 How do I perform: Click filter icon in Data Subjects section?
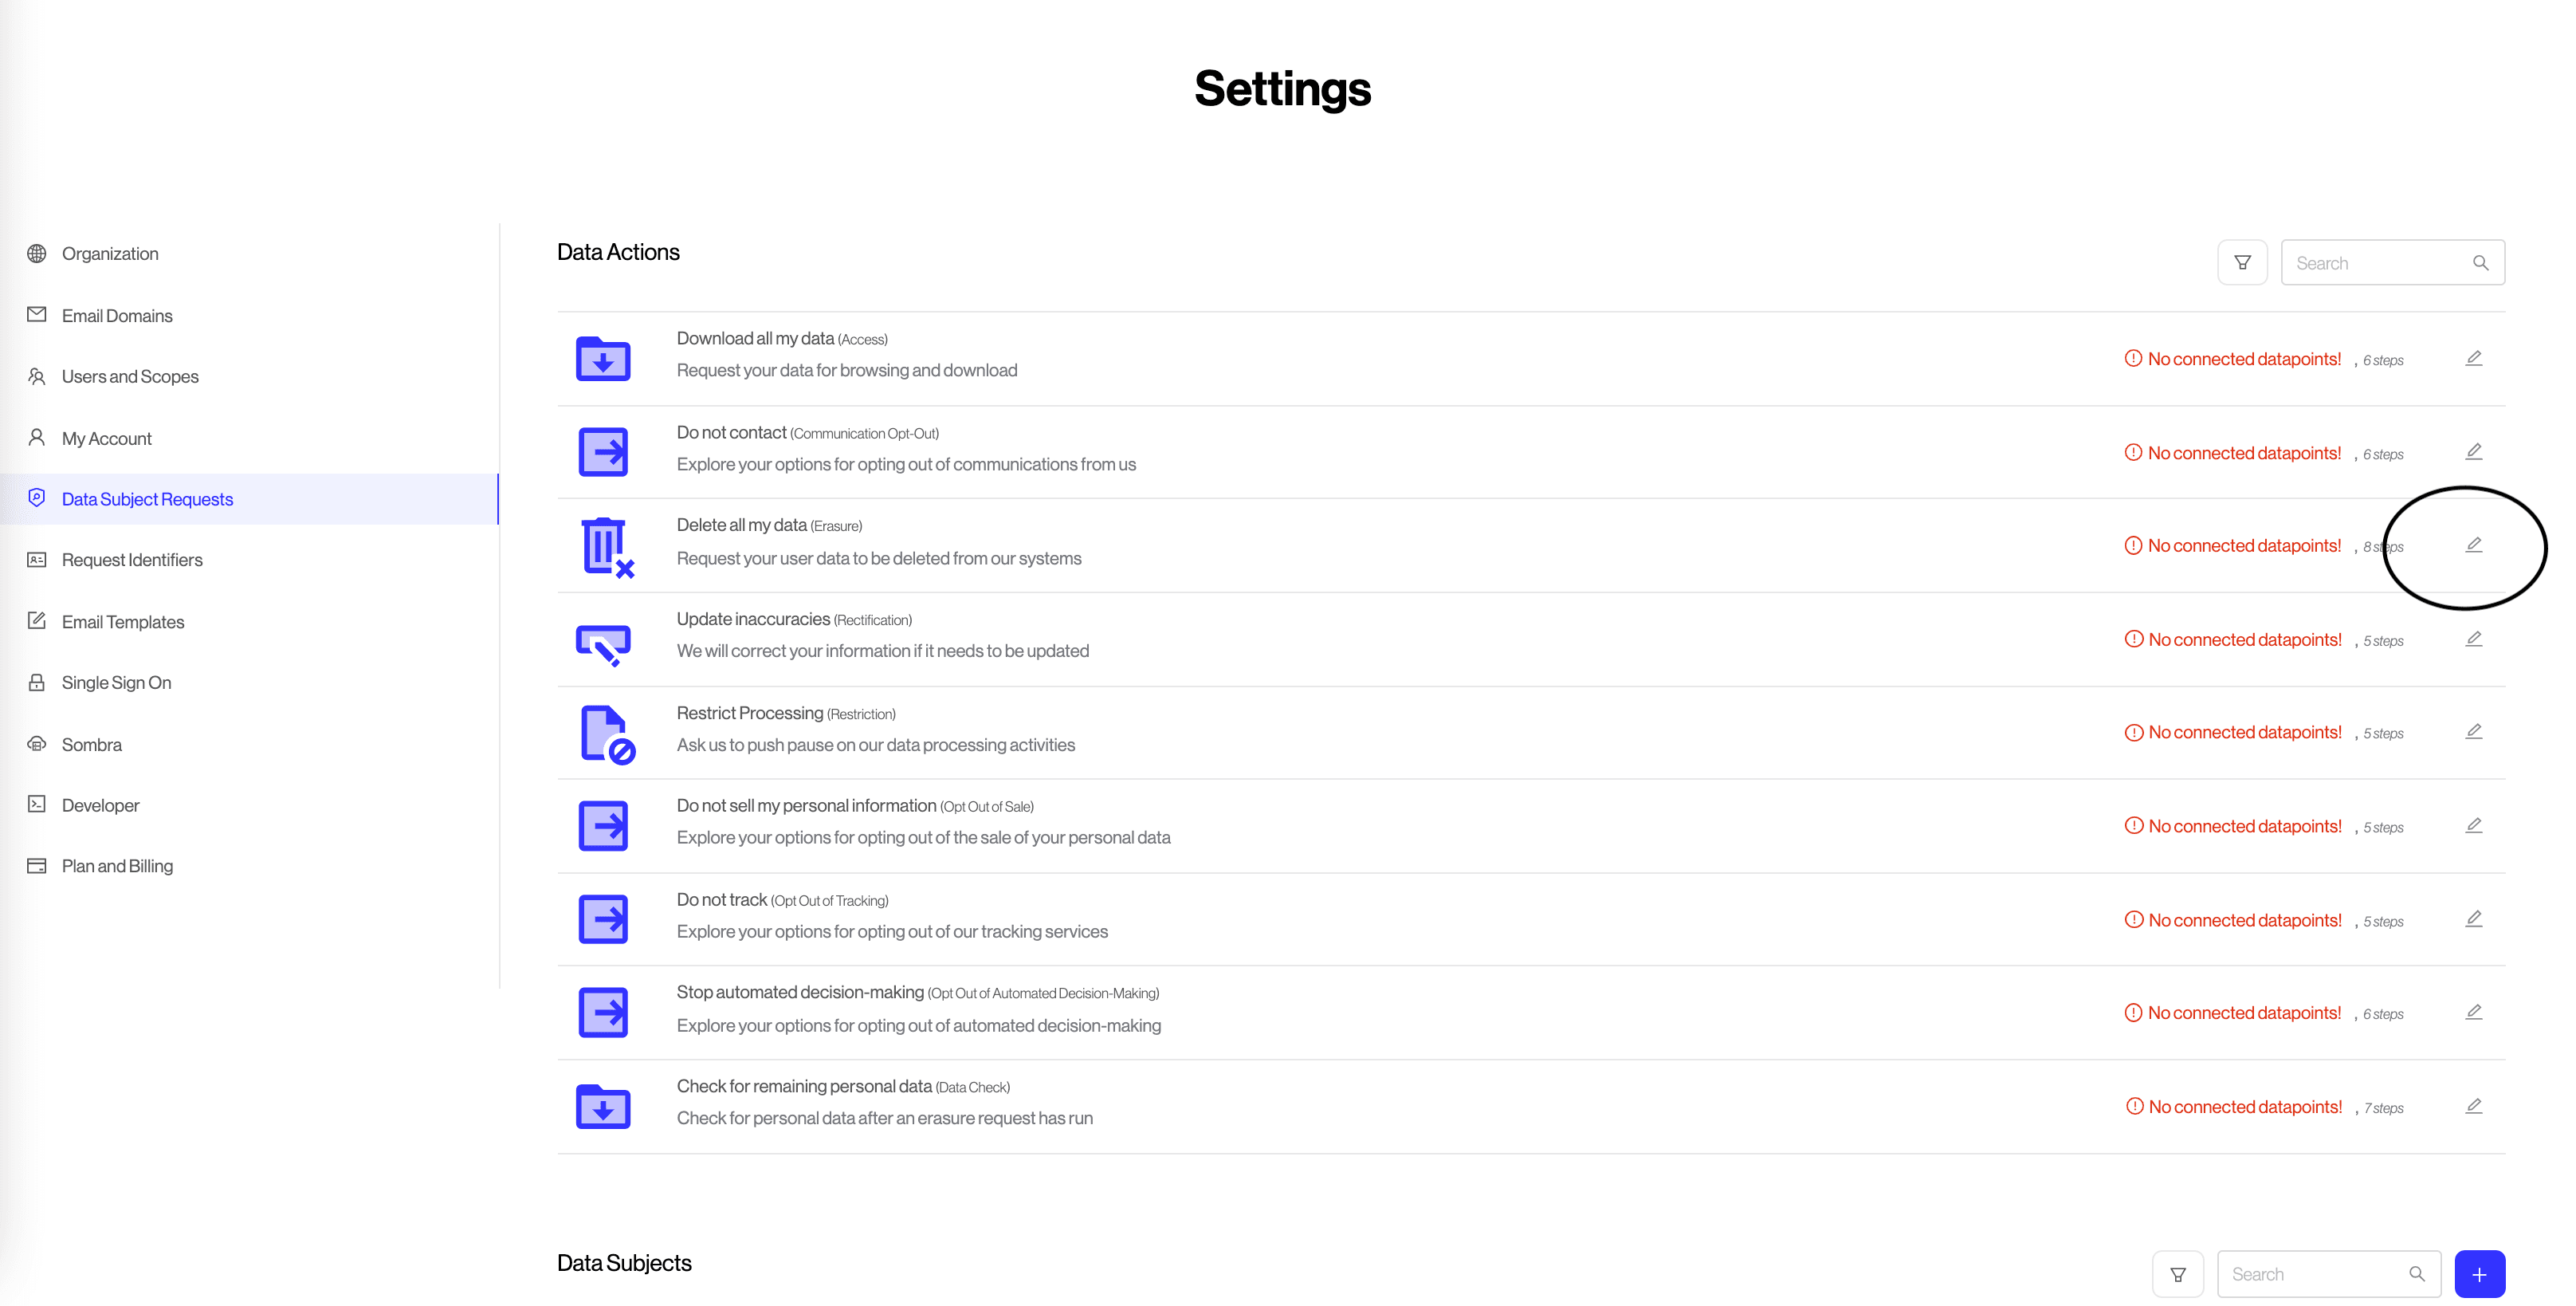[2177, 1274]
